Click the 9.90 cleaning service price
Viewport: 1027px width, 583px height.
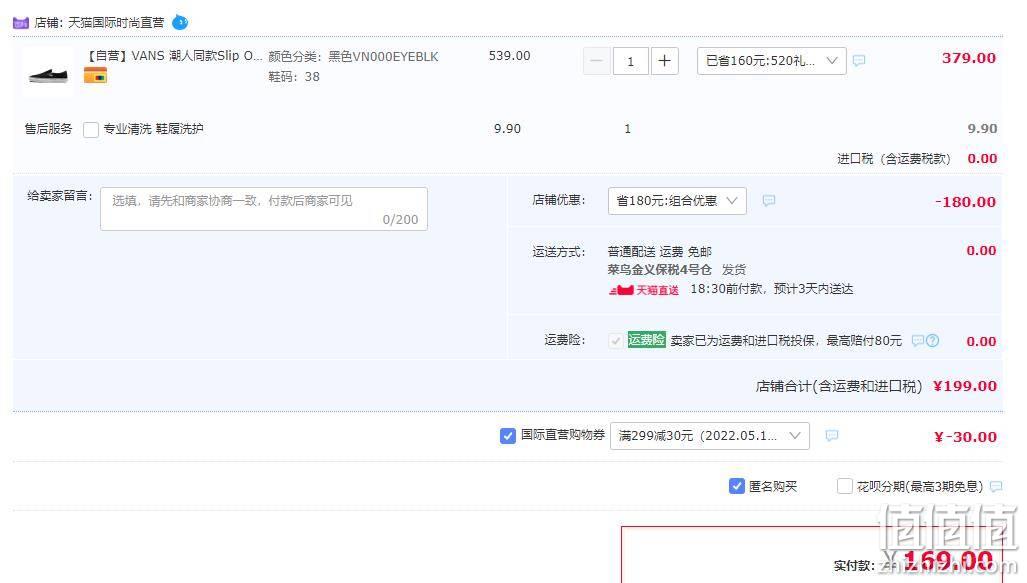508,129
